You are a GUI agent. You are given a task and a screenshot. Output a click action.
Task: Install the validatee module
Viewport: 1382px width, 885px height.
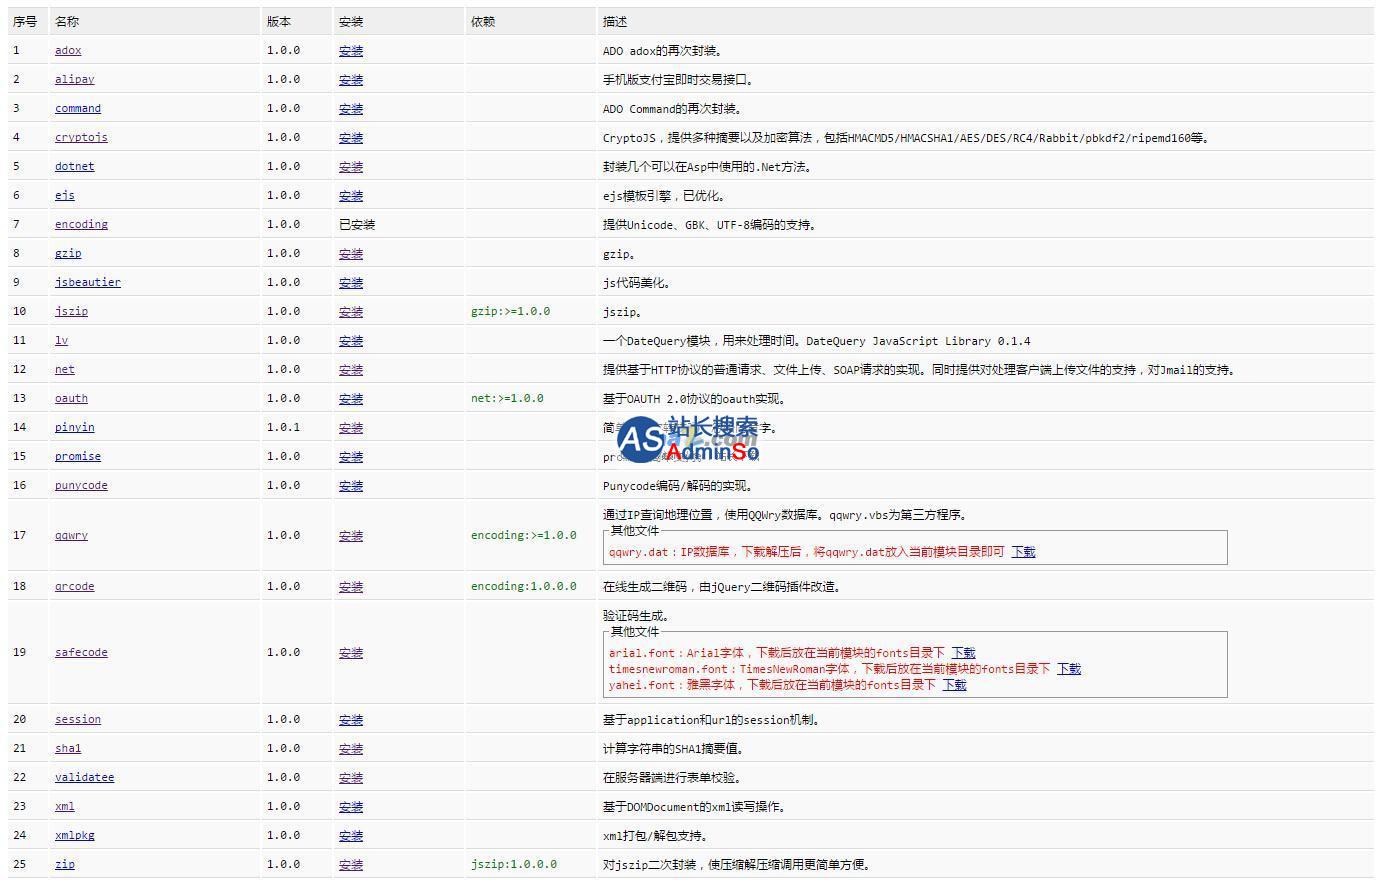click(351, 777)
